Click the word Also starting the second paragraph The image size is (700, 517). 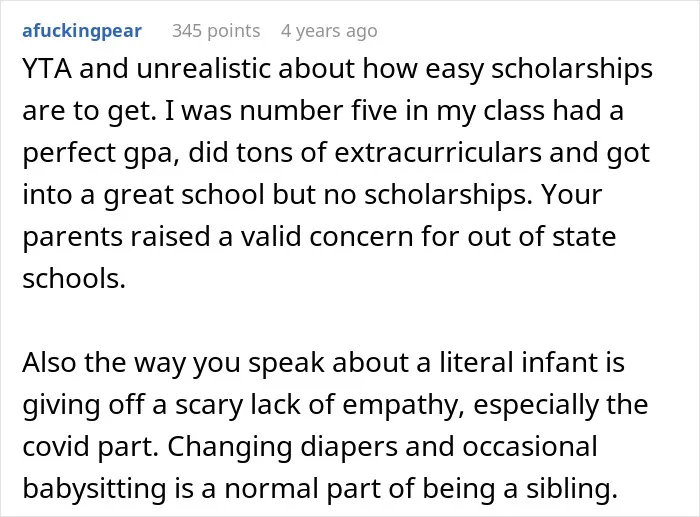click(49, 362)
